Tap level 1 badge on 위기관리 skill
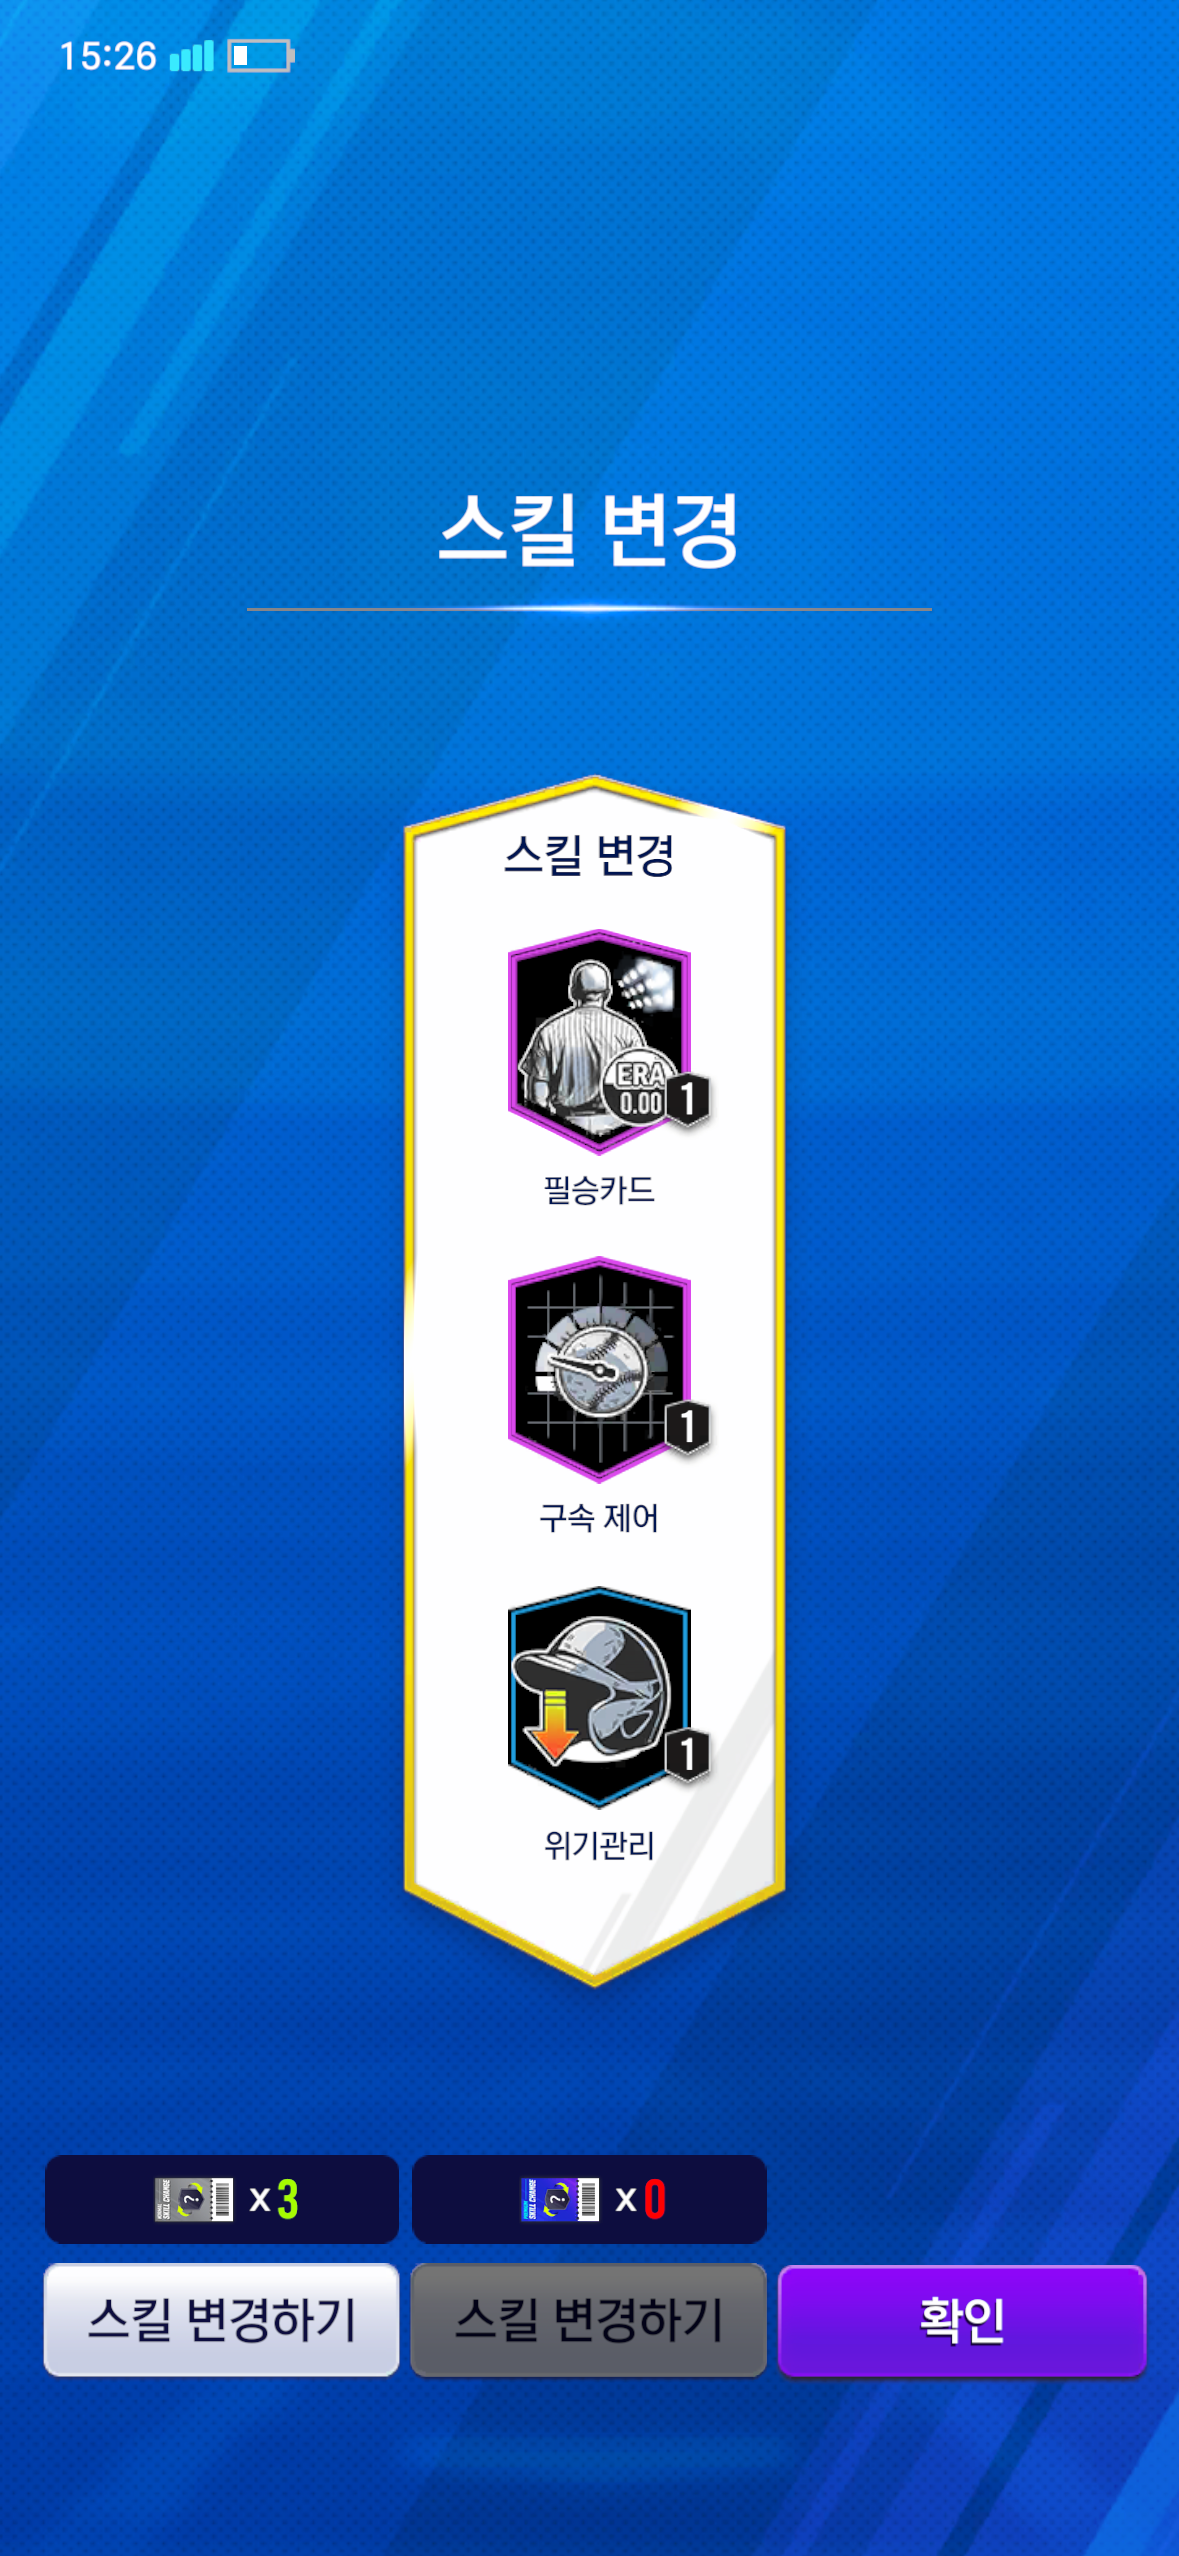This screenshot has width=1179, height=2556. coord(688,1754)
